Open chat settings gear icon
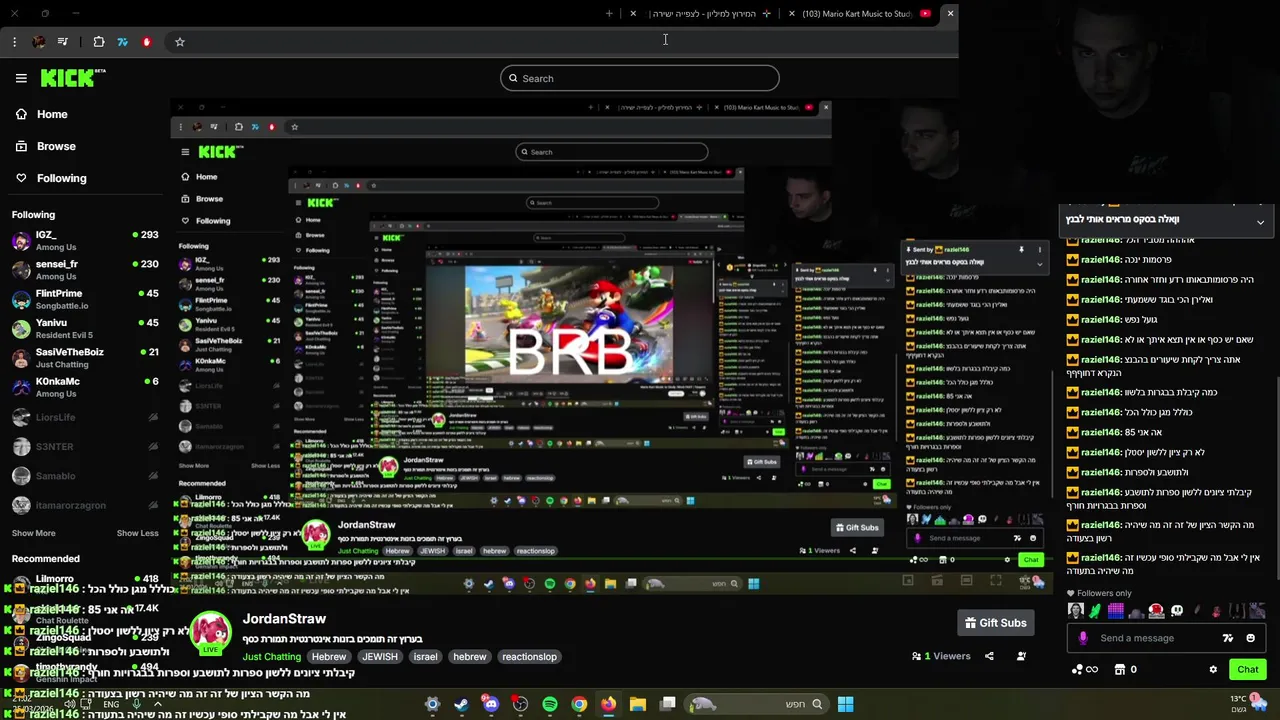 1213,669
